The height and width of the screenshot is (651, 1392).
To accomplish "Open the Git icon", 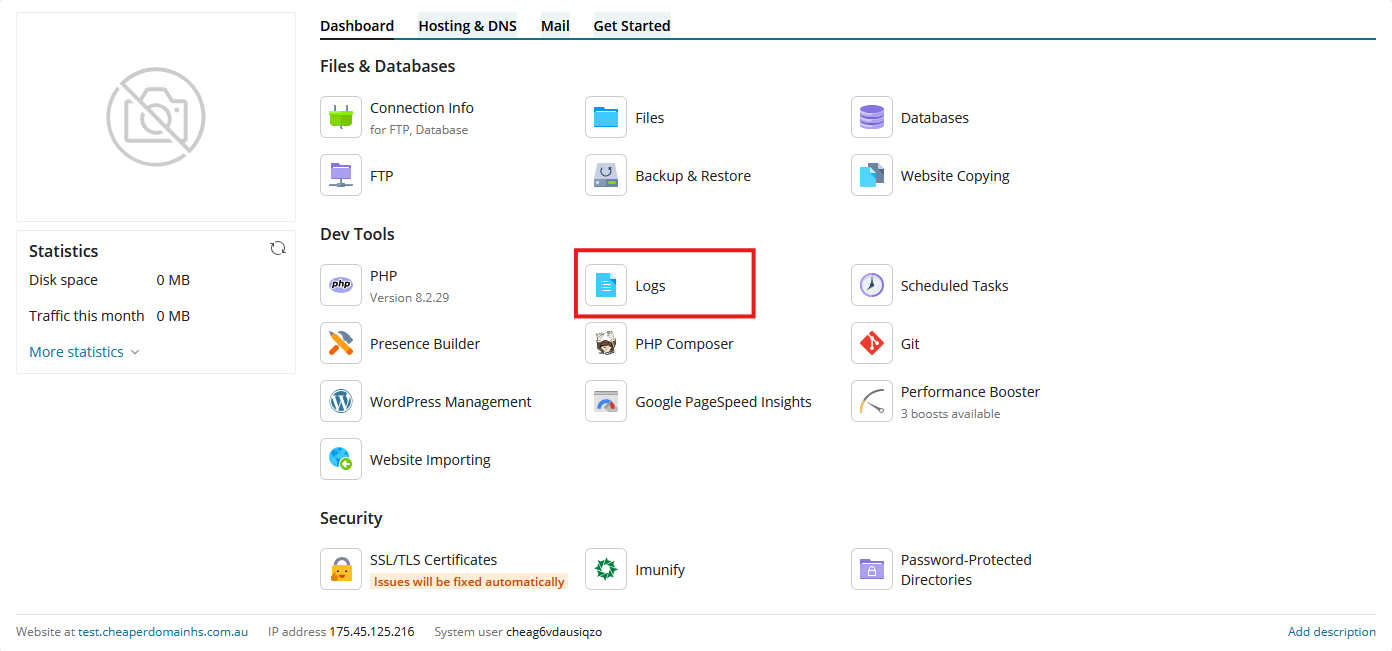I will tap(872, 344).
